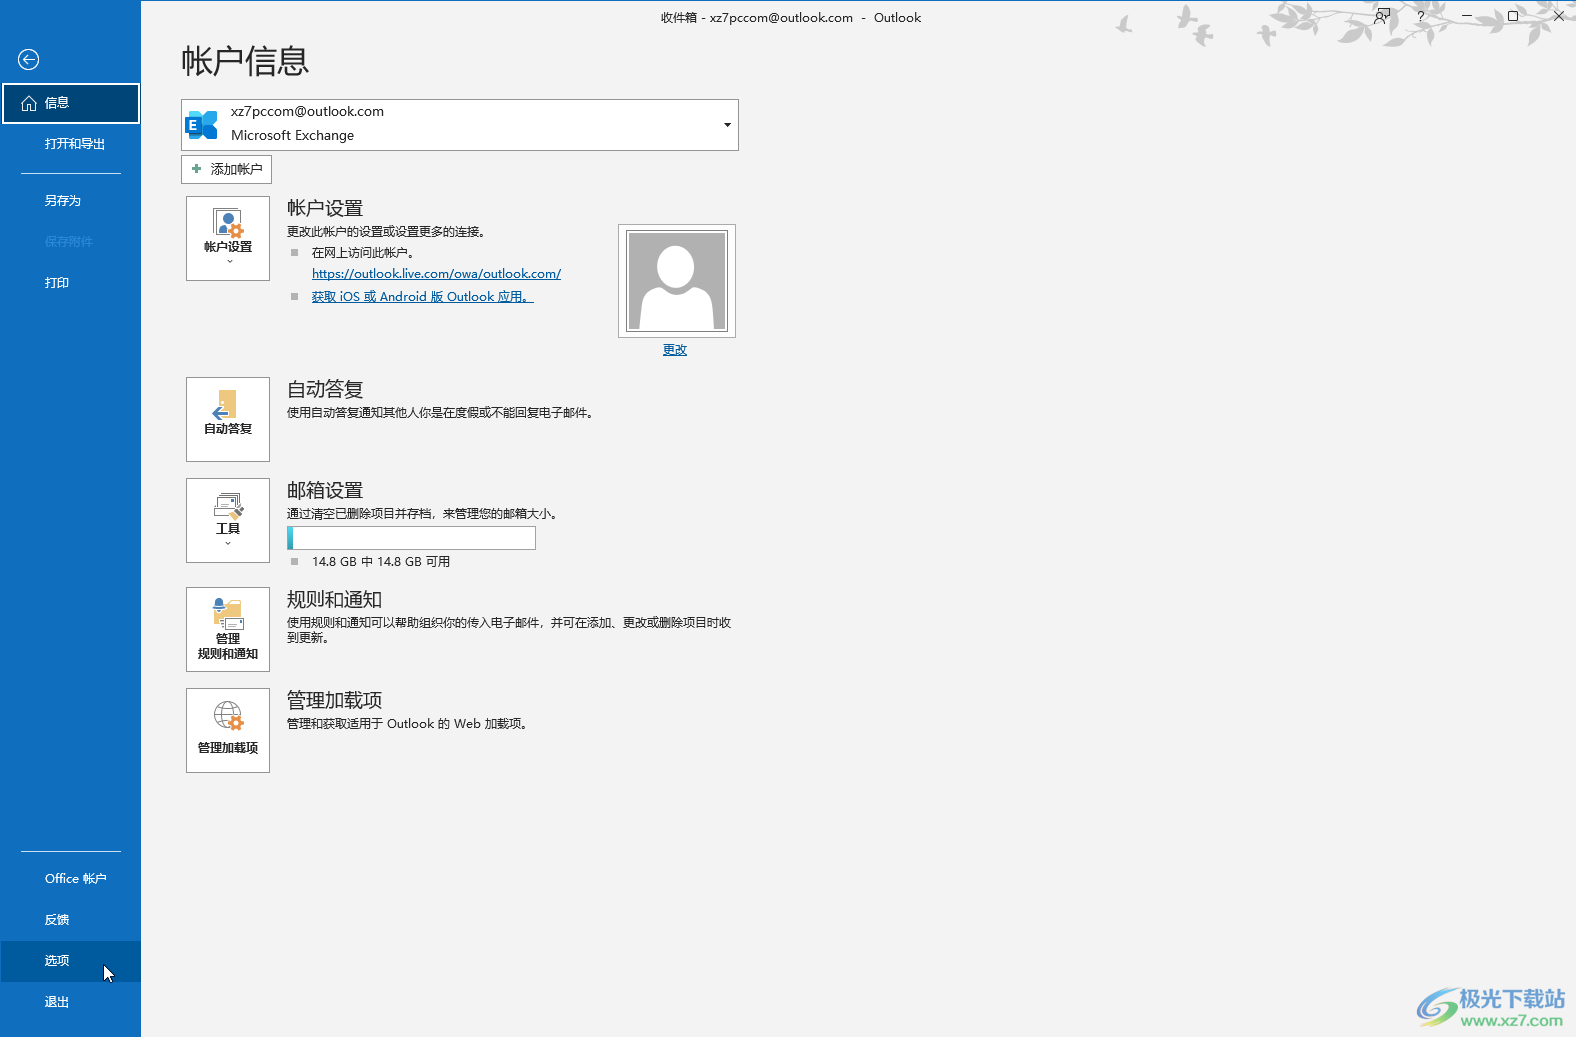The width and height of the screenshot is (1576, 1037).
Task: Select 另存为 in the sidebar
Action: click(x=71, y=201)
